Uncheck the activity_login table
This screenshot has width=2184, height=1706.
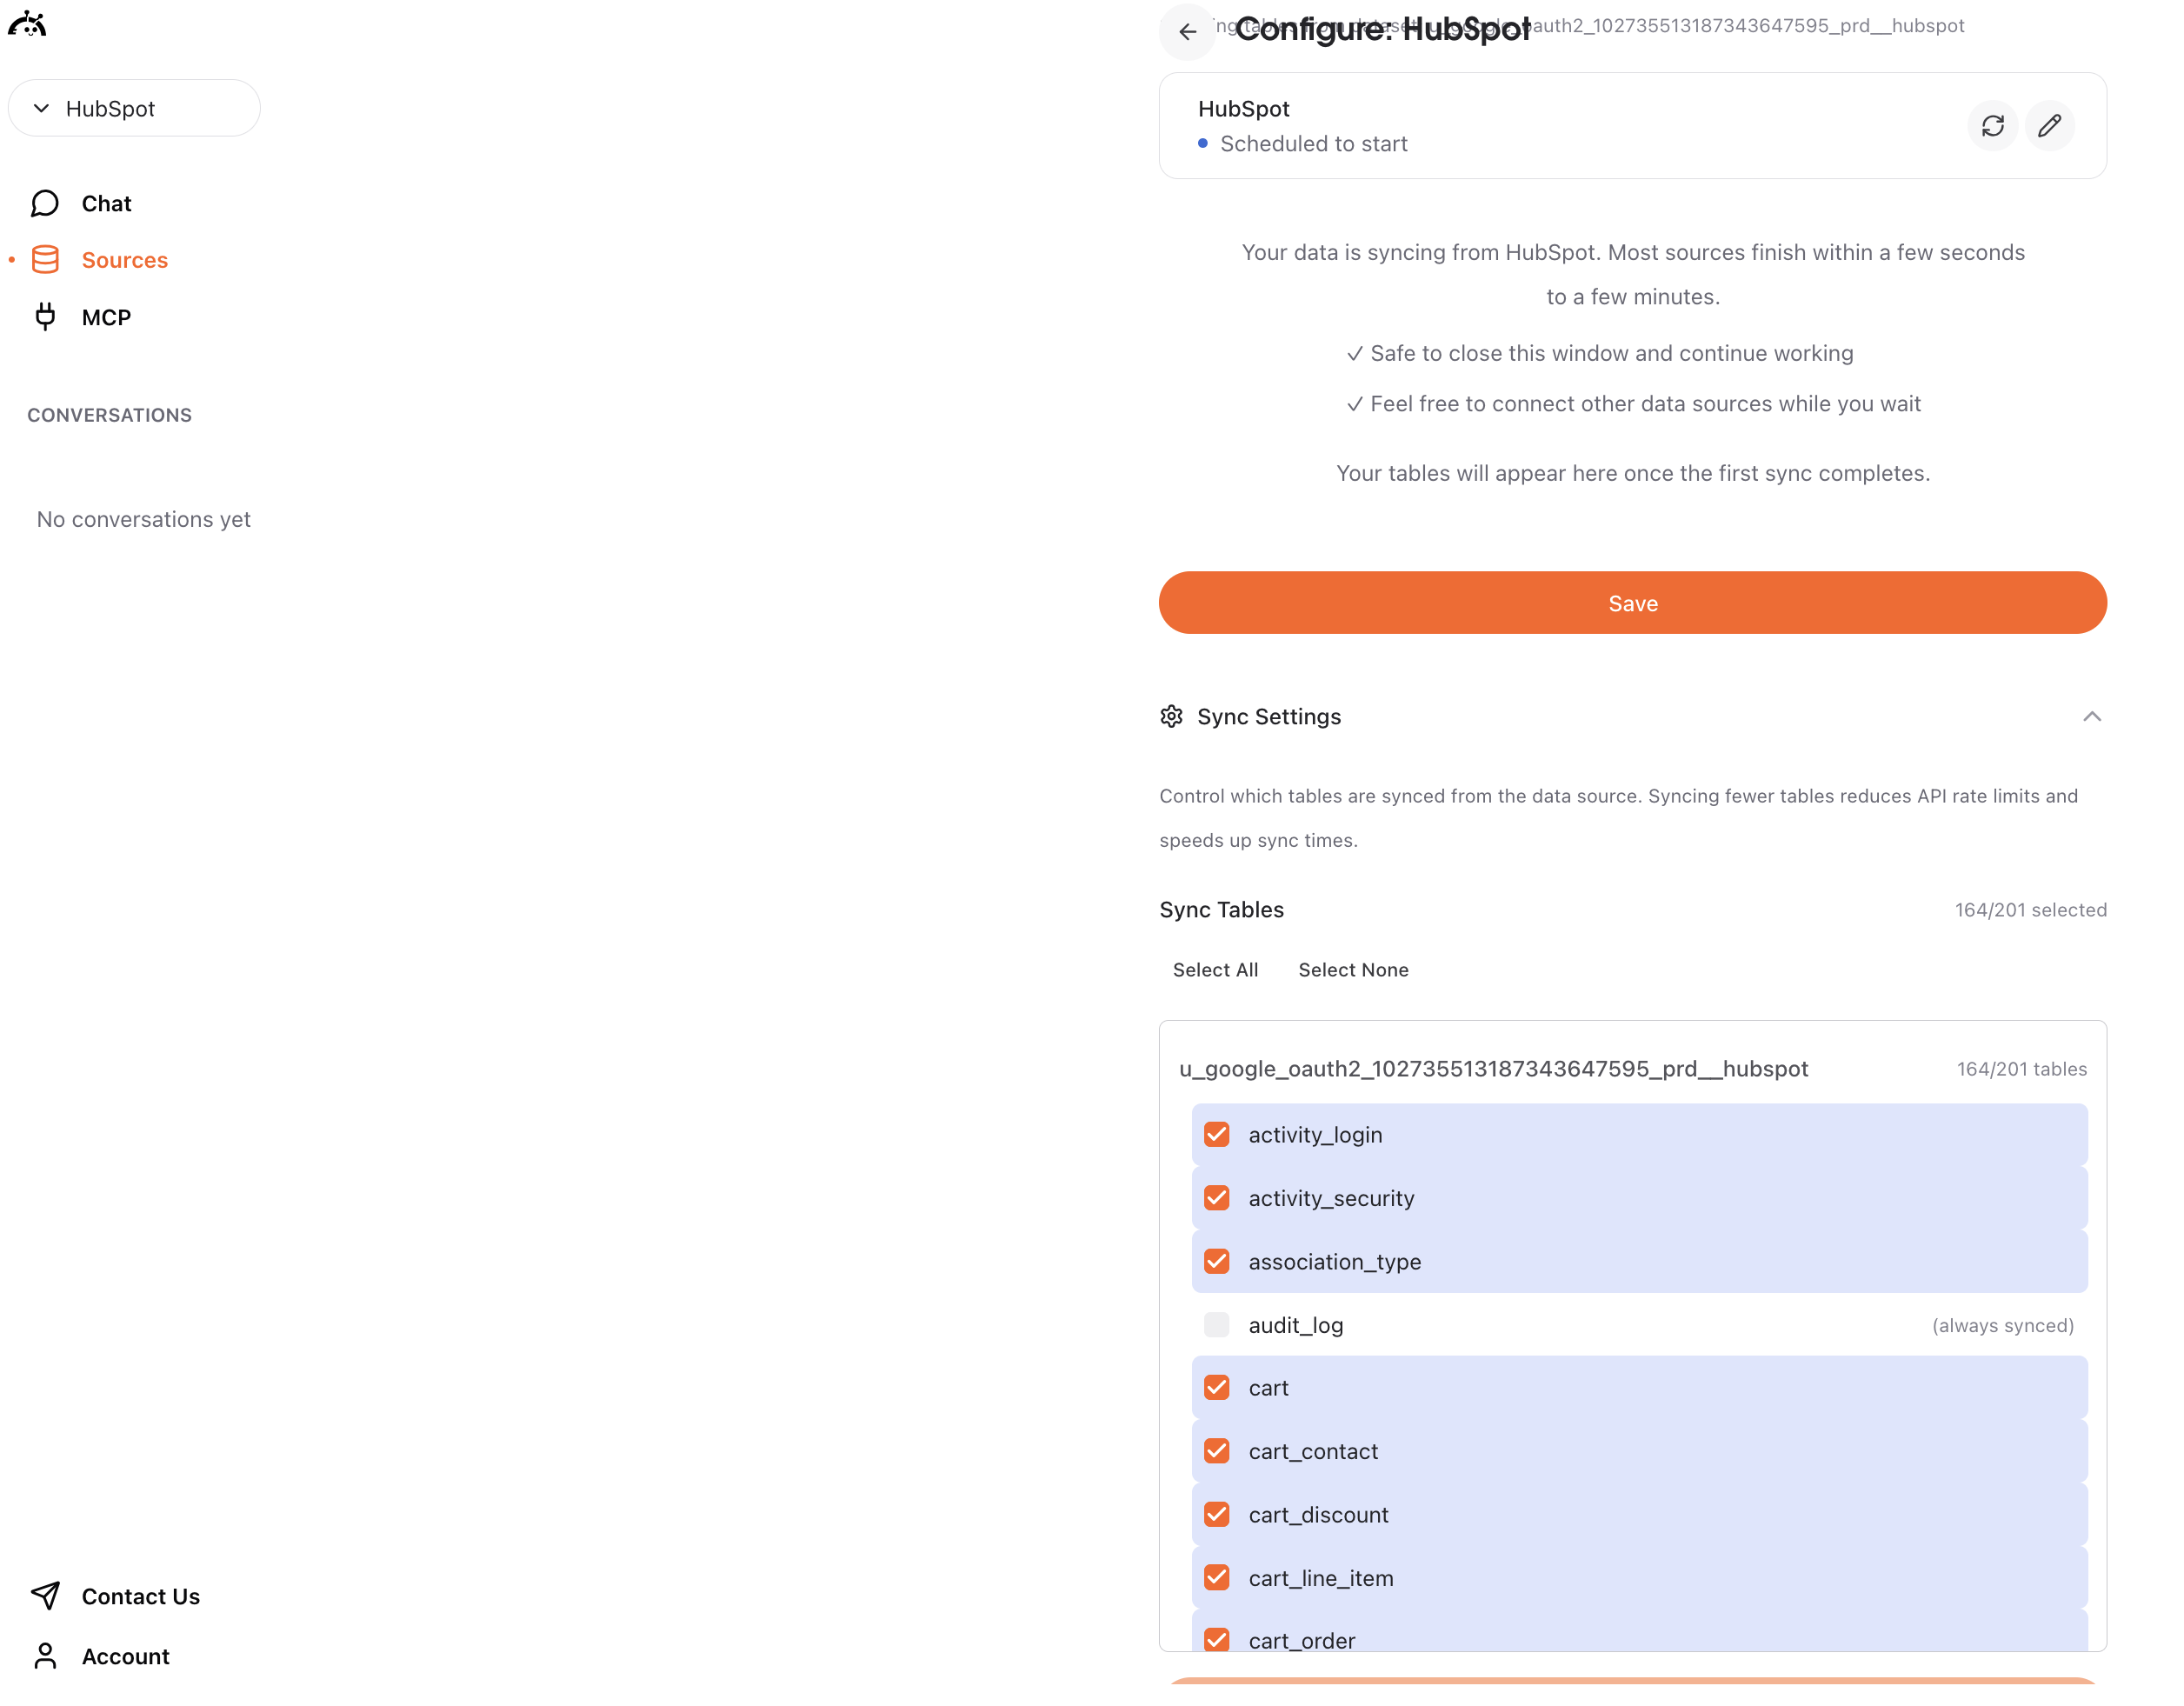pos(1216,1134)
